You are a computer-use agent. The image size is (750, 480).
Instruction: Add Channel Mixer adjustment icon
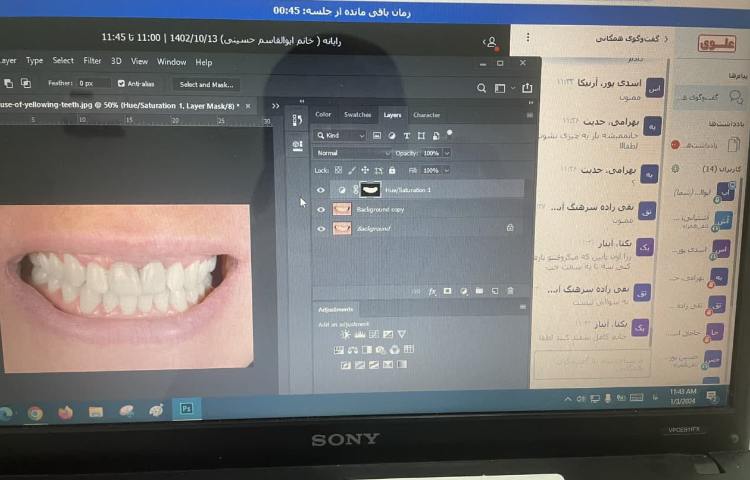(x=395, y=350)
